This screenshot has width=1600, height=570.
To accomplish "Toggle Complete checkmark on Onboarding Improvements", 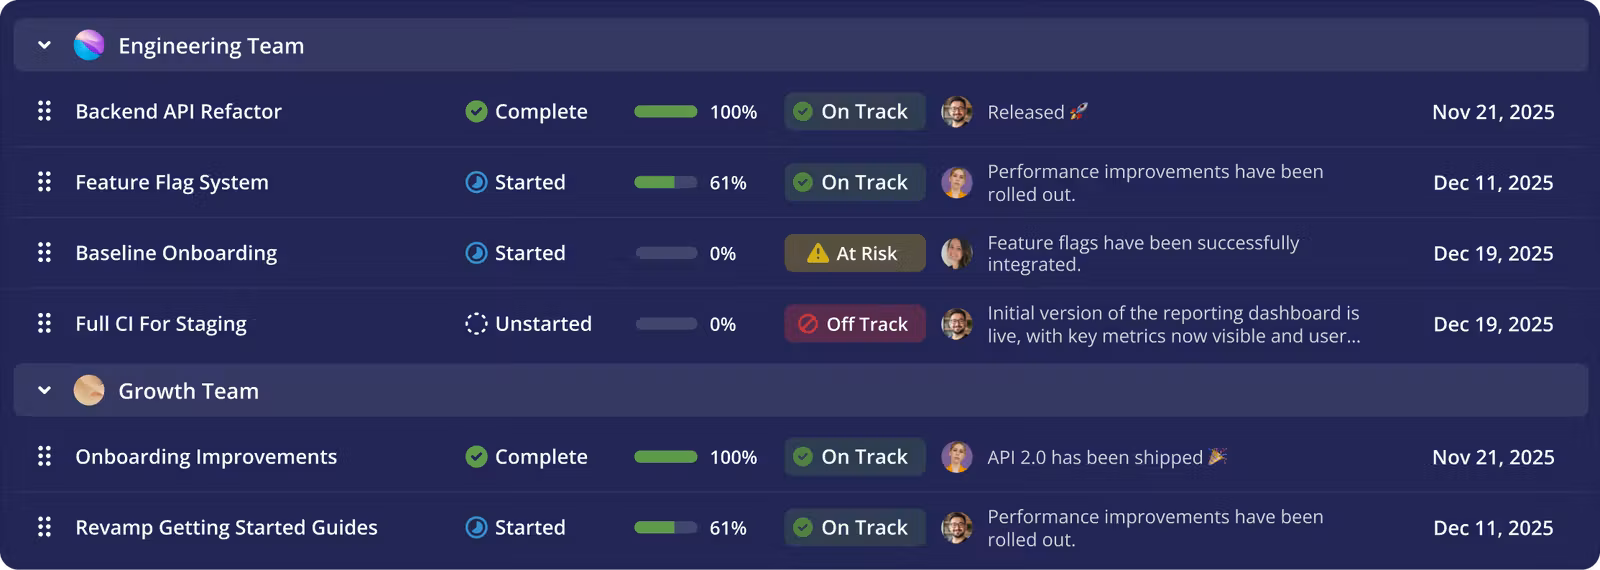I will pos(476,456).
